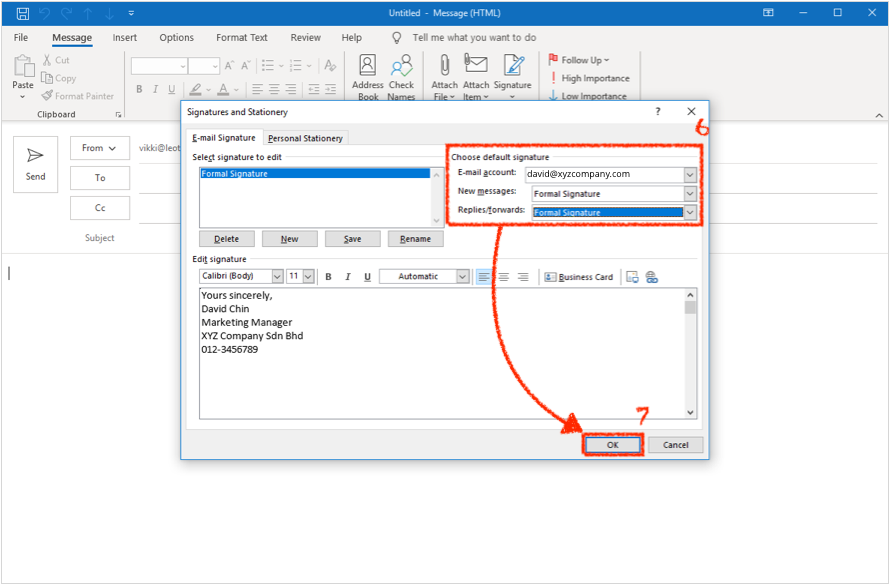
Task: Expand the E-mail account dropdown
Action: (x=689, y=174)
